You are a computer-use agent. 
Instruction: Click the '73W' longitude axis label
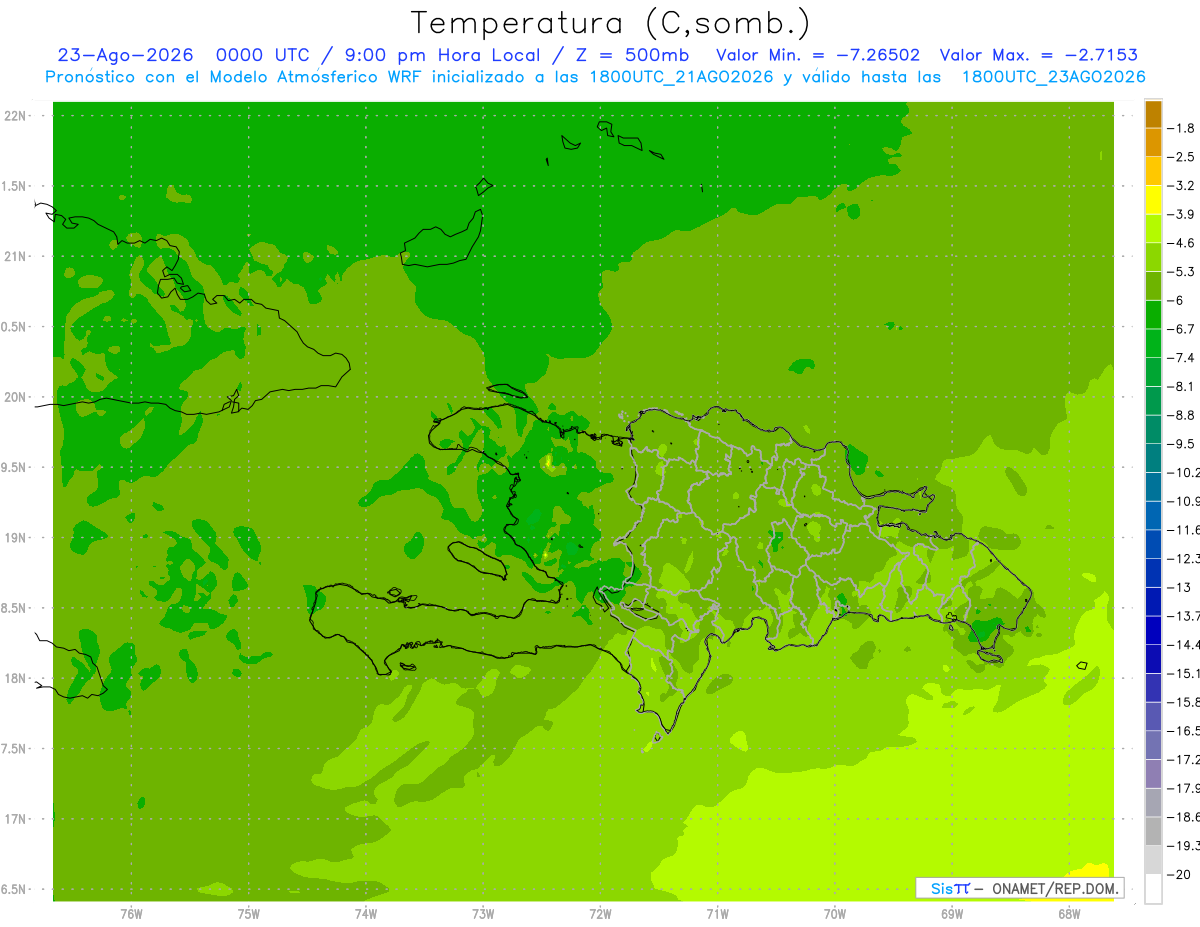click(483, 913)
